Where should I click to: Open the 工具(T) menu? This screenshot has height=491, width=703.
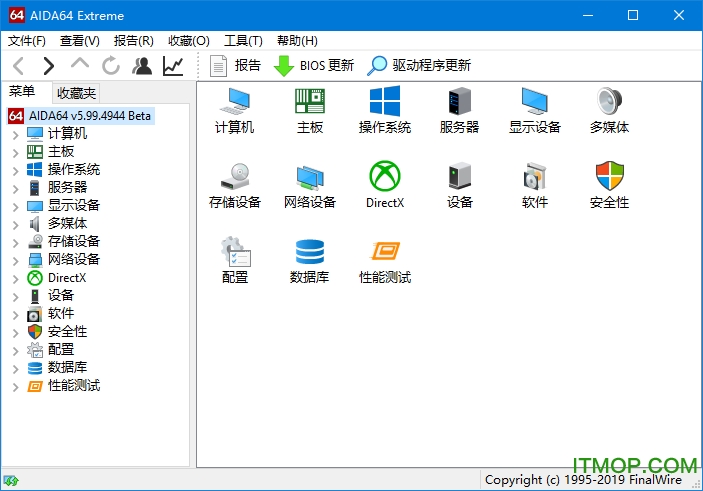(x=243, y=41)
